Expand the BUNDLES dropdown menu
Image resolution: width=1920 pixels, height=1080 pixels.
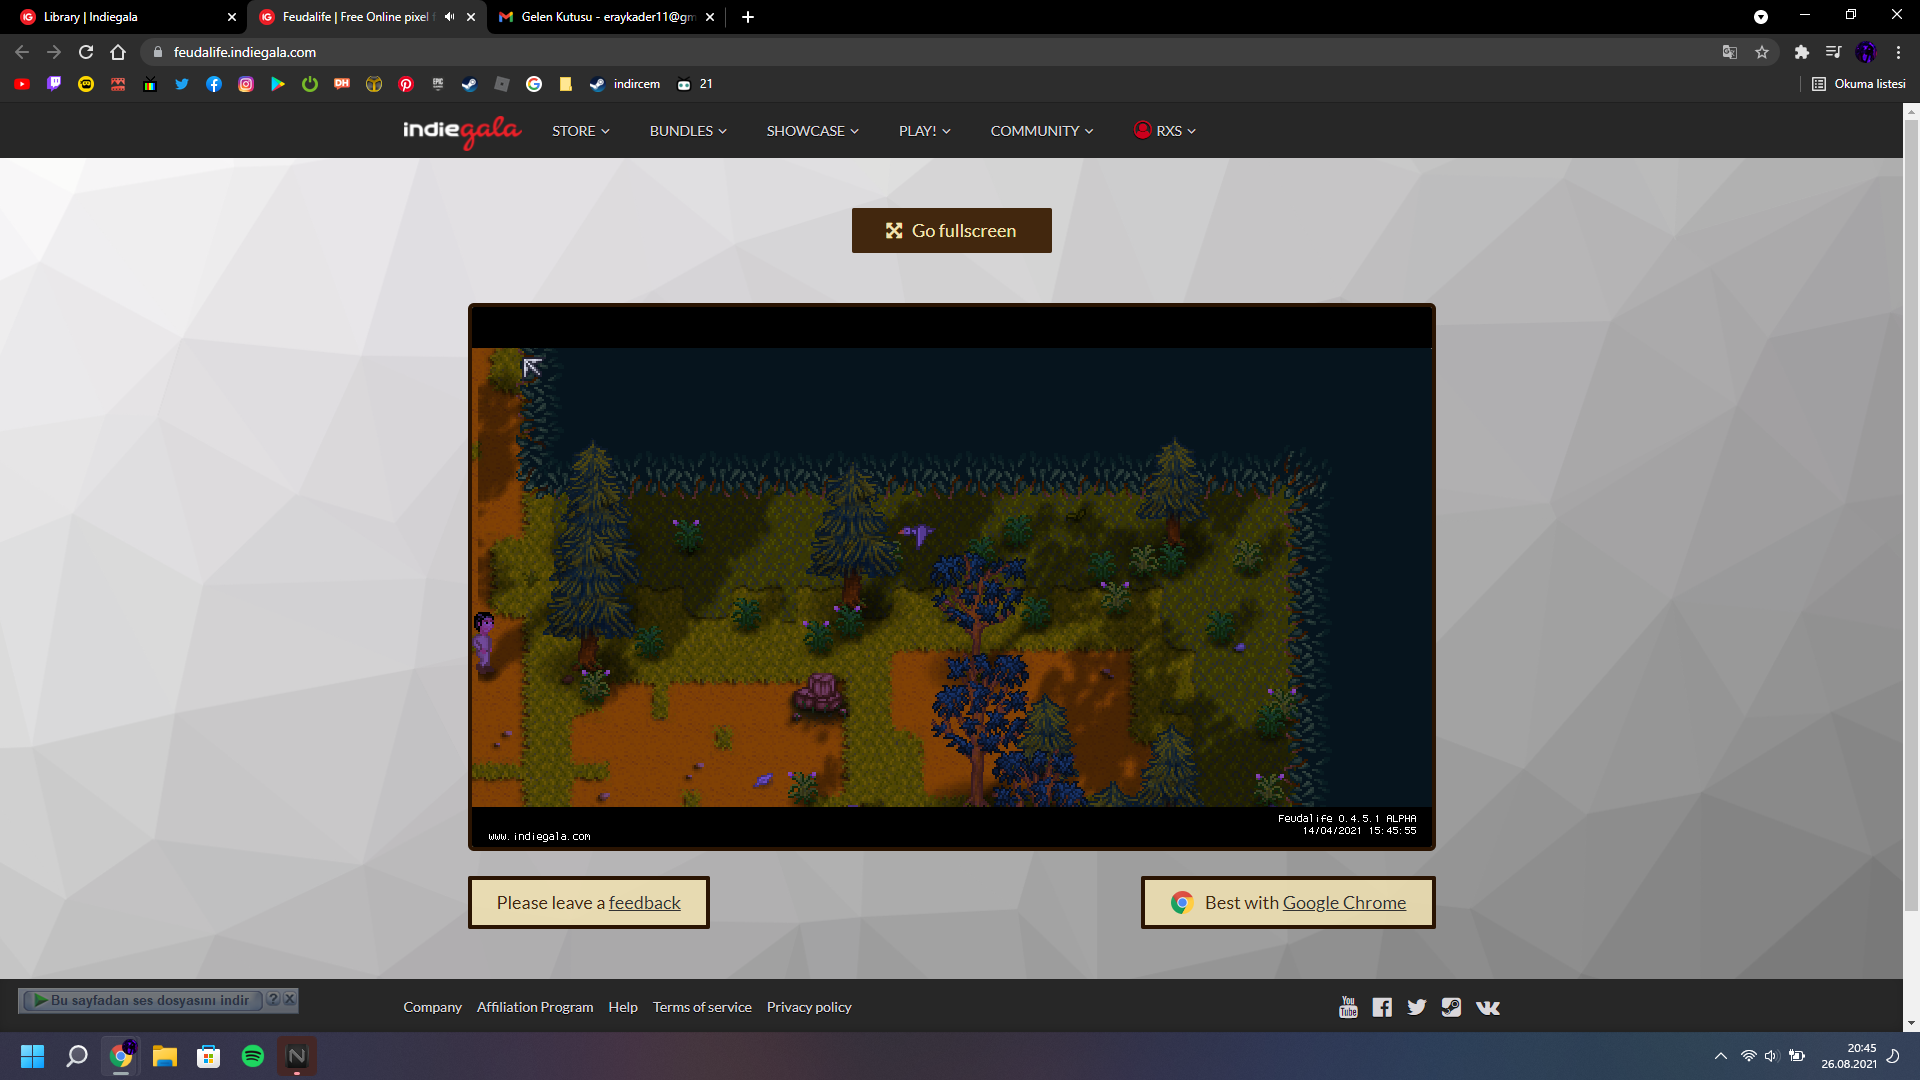point(688,131)
